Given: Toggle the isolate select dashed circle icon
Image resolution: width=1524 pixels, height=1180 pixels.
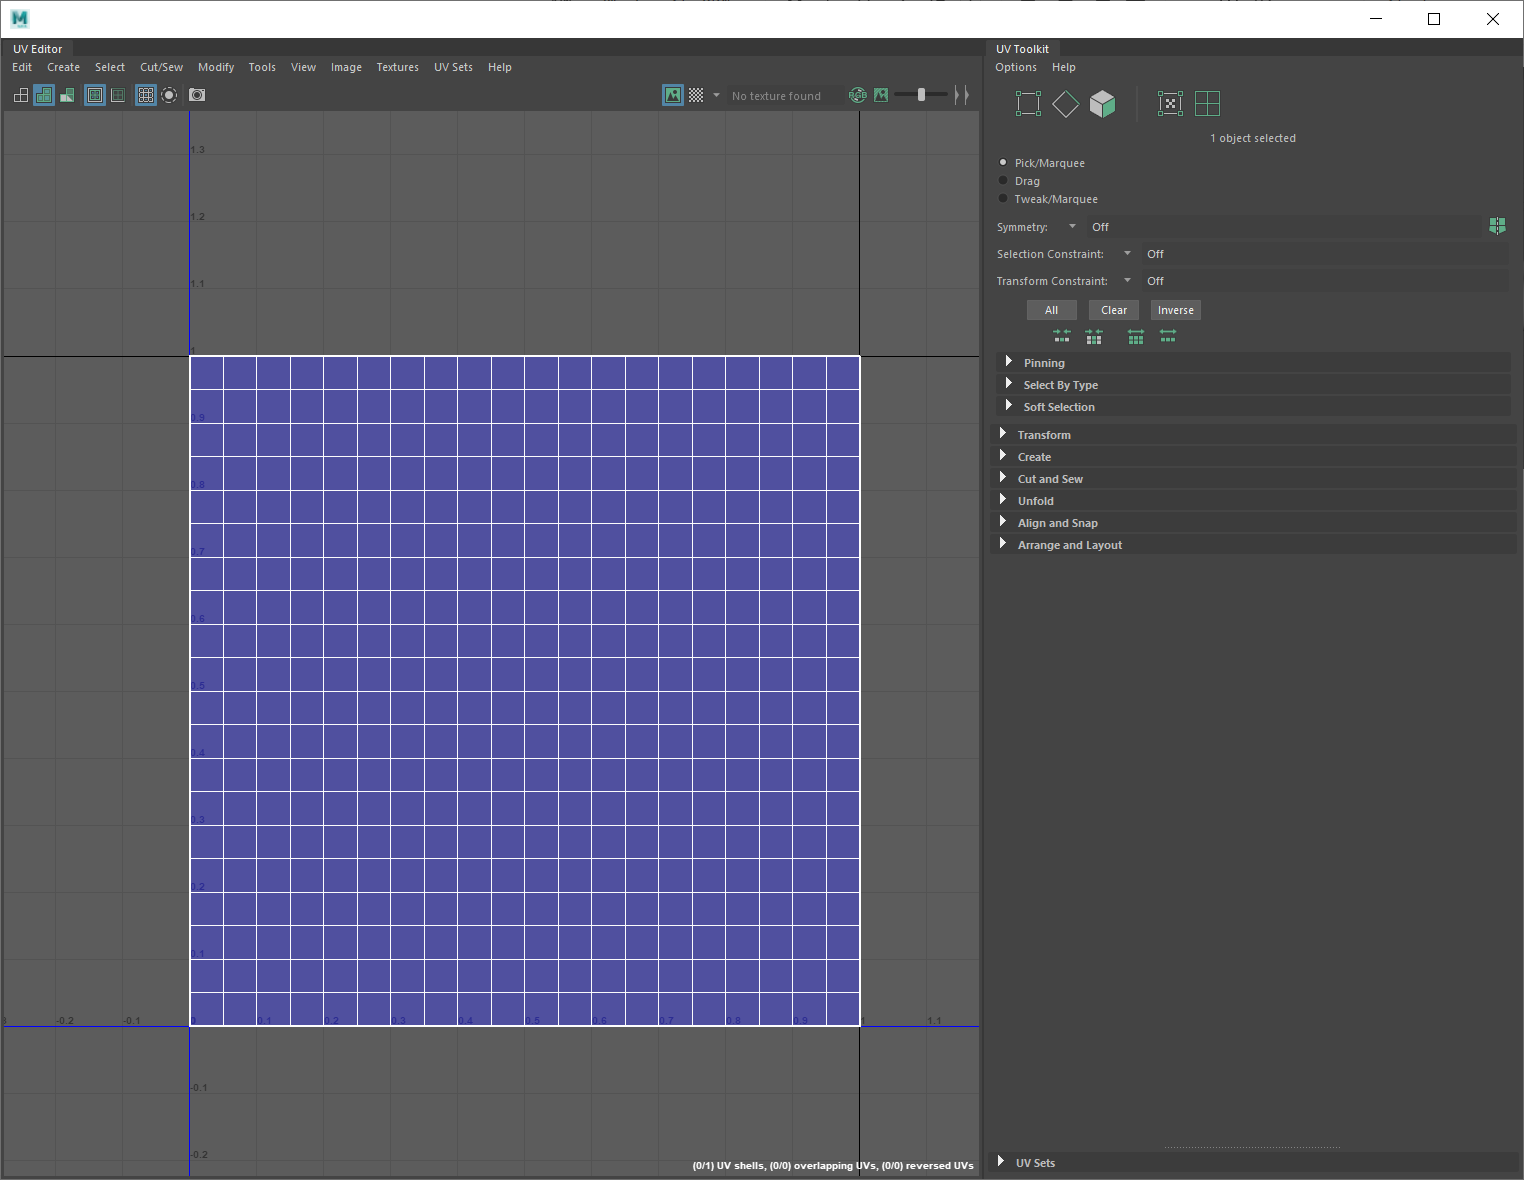Looking at the screenshot, I should (169, 95).
